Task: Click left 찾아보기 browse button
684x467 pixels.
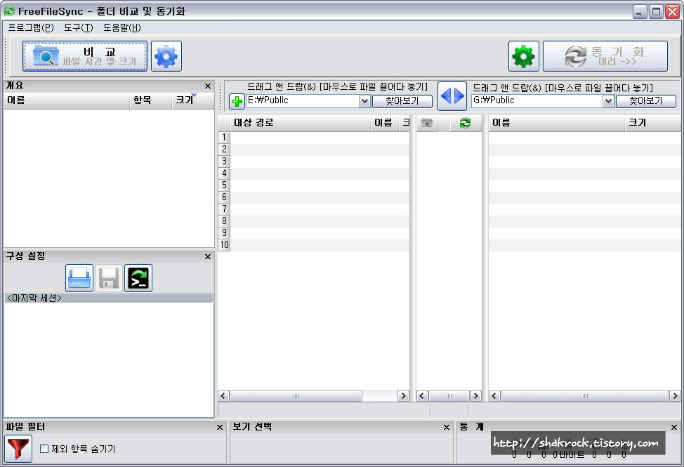Action: (x=402, y=101)
